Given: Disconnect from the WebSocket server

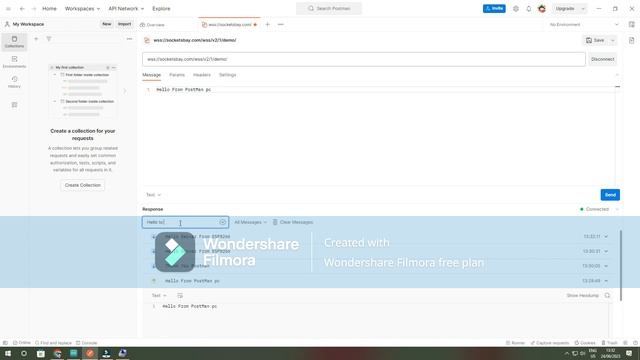Looking at the screenshot, I should [602, 59].
